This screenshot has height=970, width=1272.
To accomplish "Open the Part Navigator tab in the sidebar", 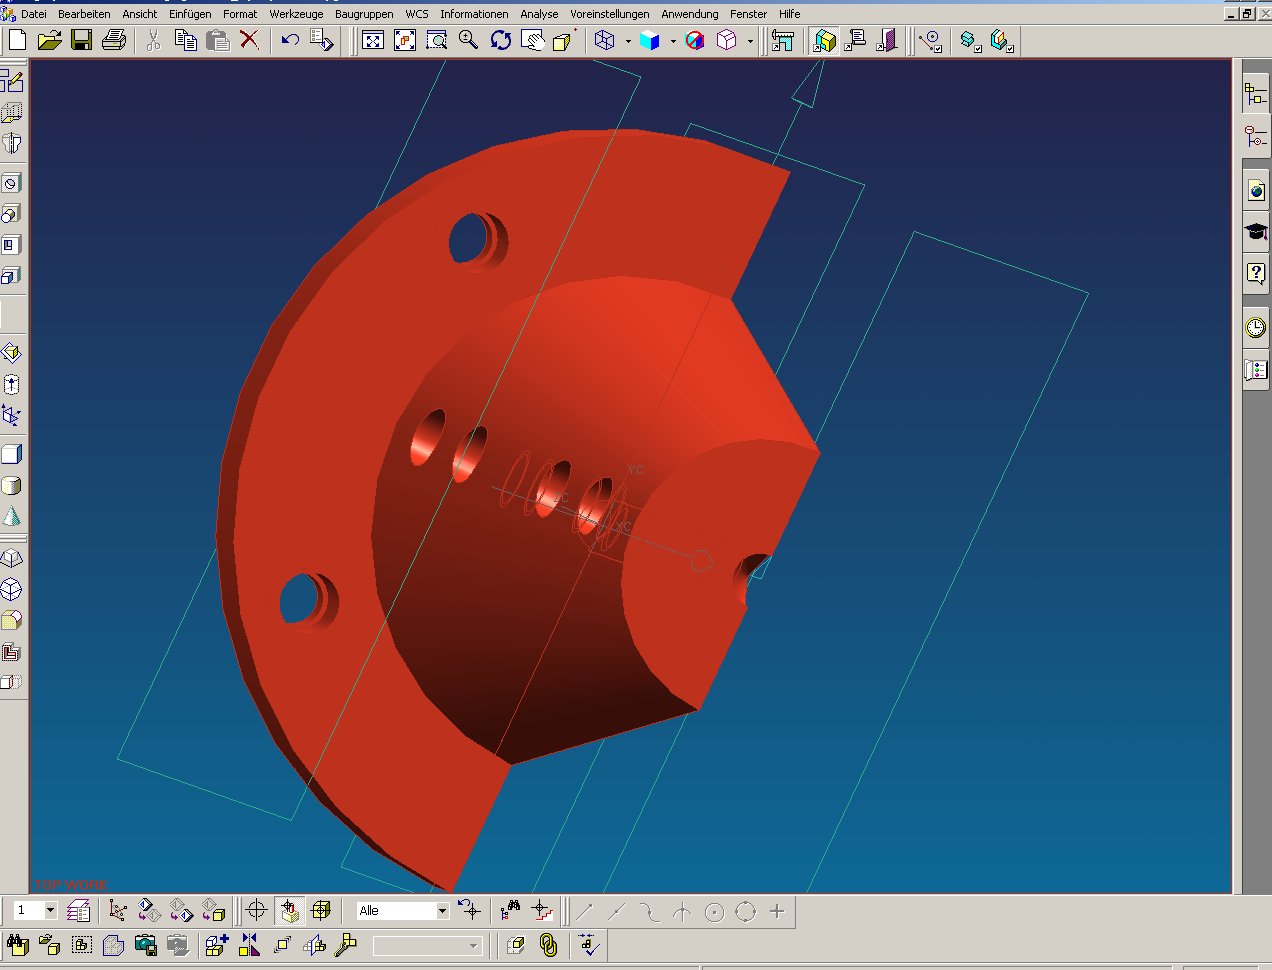I will pos(1256,137).
